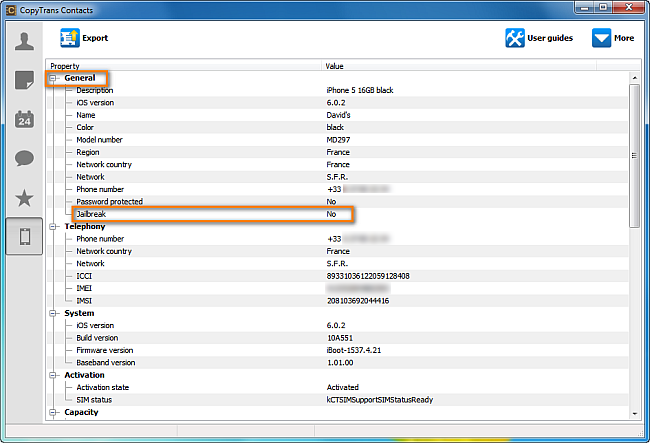Click the '208103692044416' IMSI value
The image size is (650, 443).
click(x=358, y=301)
